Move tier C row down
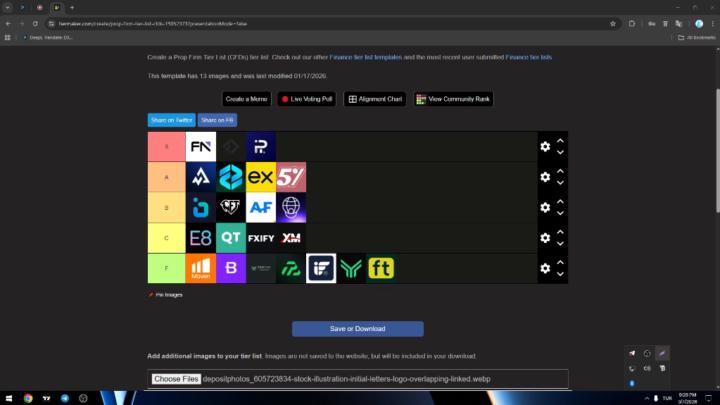 pos(560,244)
